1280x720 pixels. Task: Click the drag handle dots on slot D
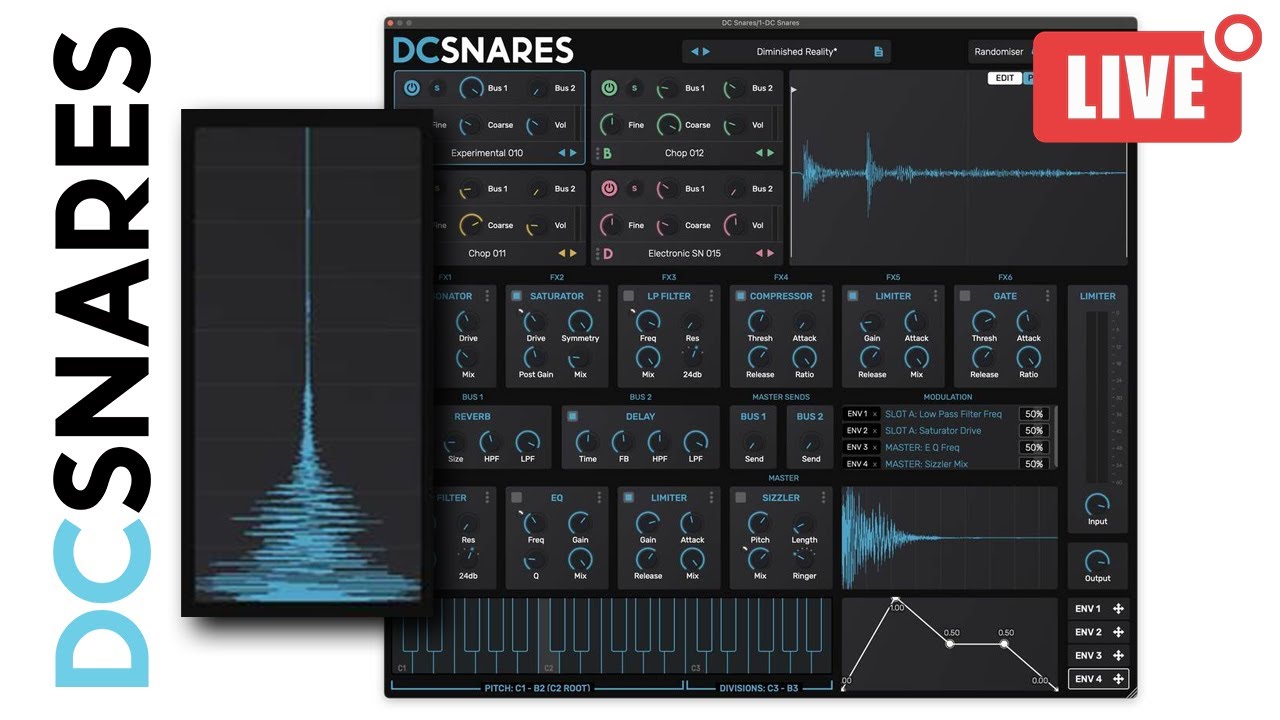597,253
